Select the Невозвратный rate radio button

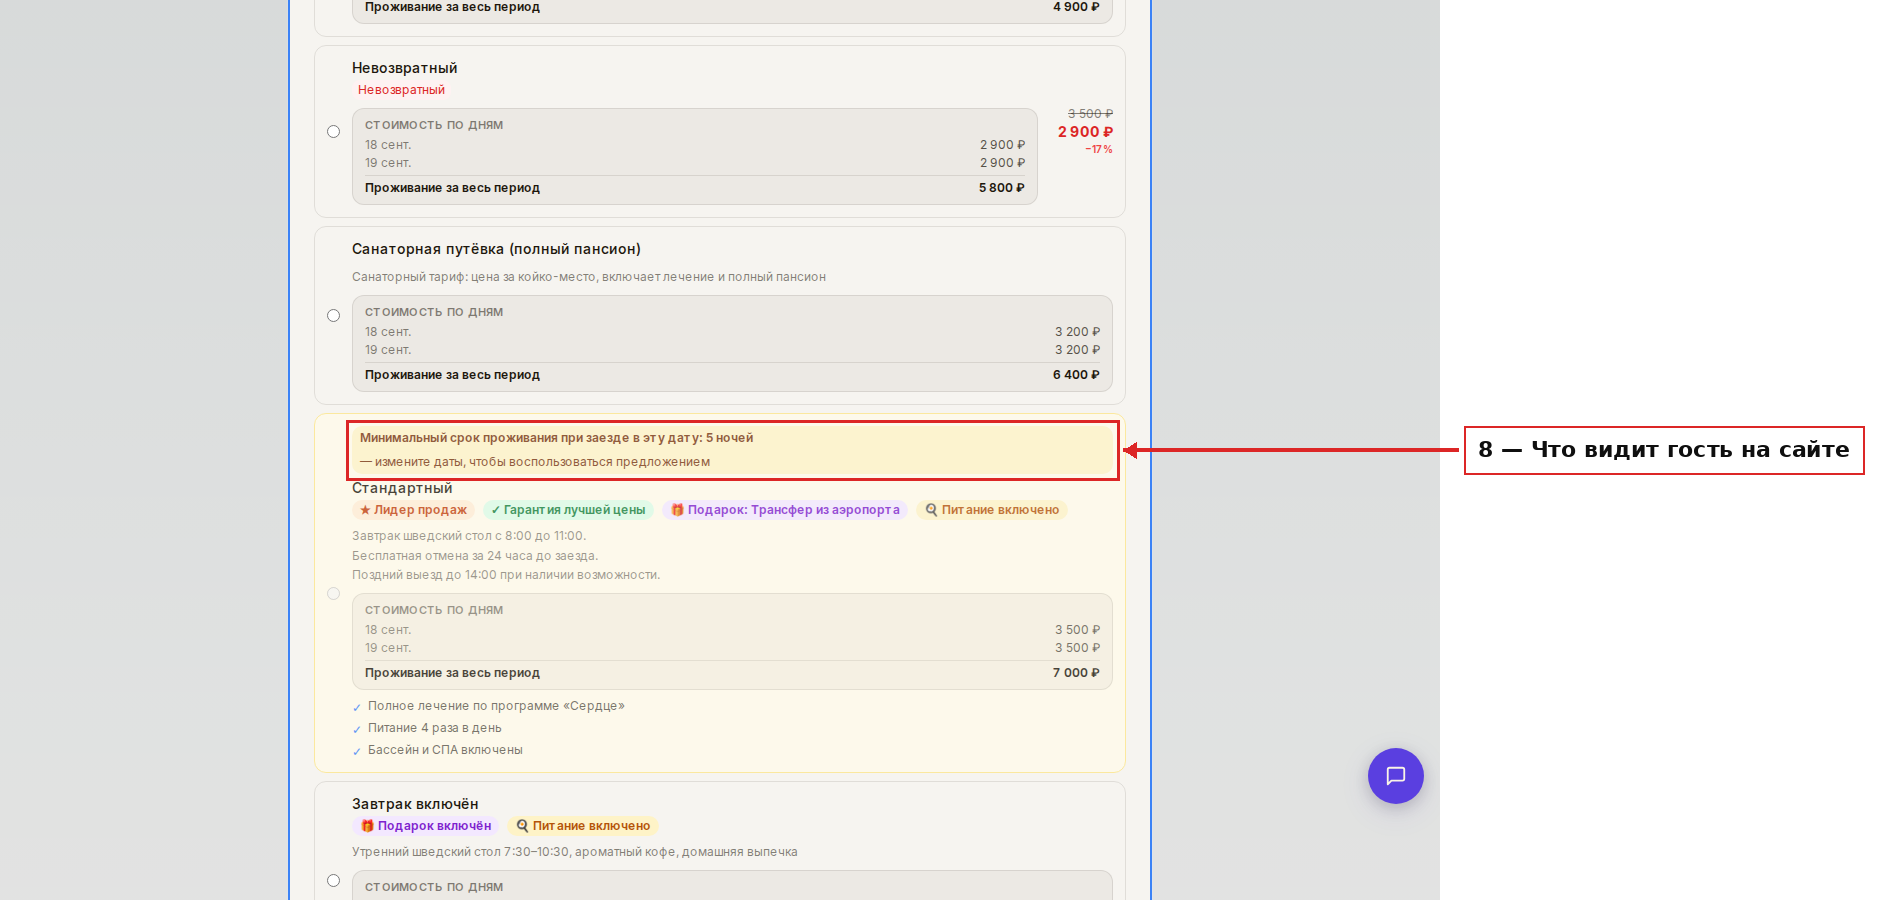334,132
